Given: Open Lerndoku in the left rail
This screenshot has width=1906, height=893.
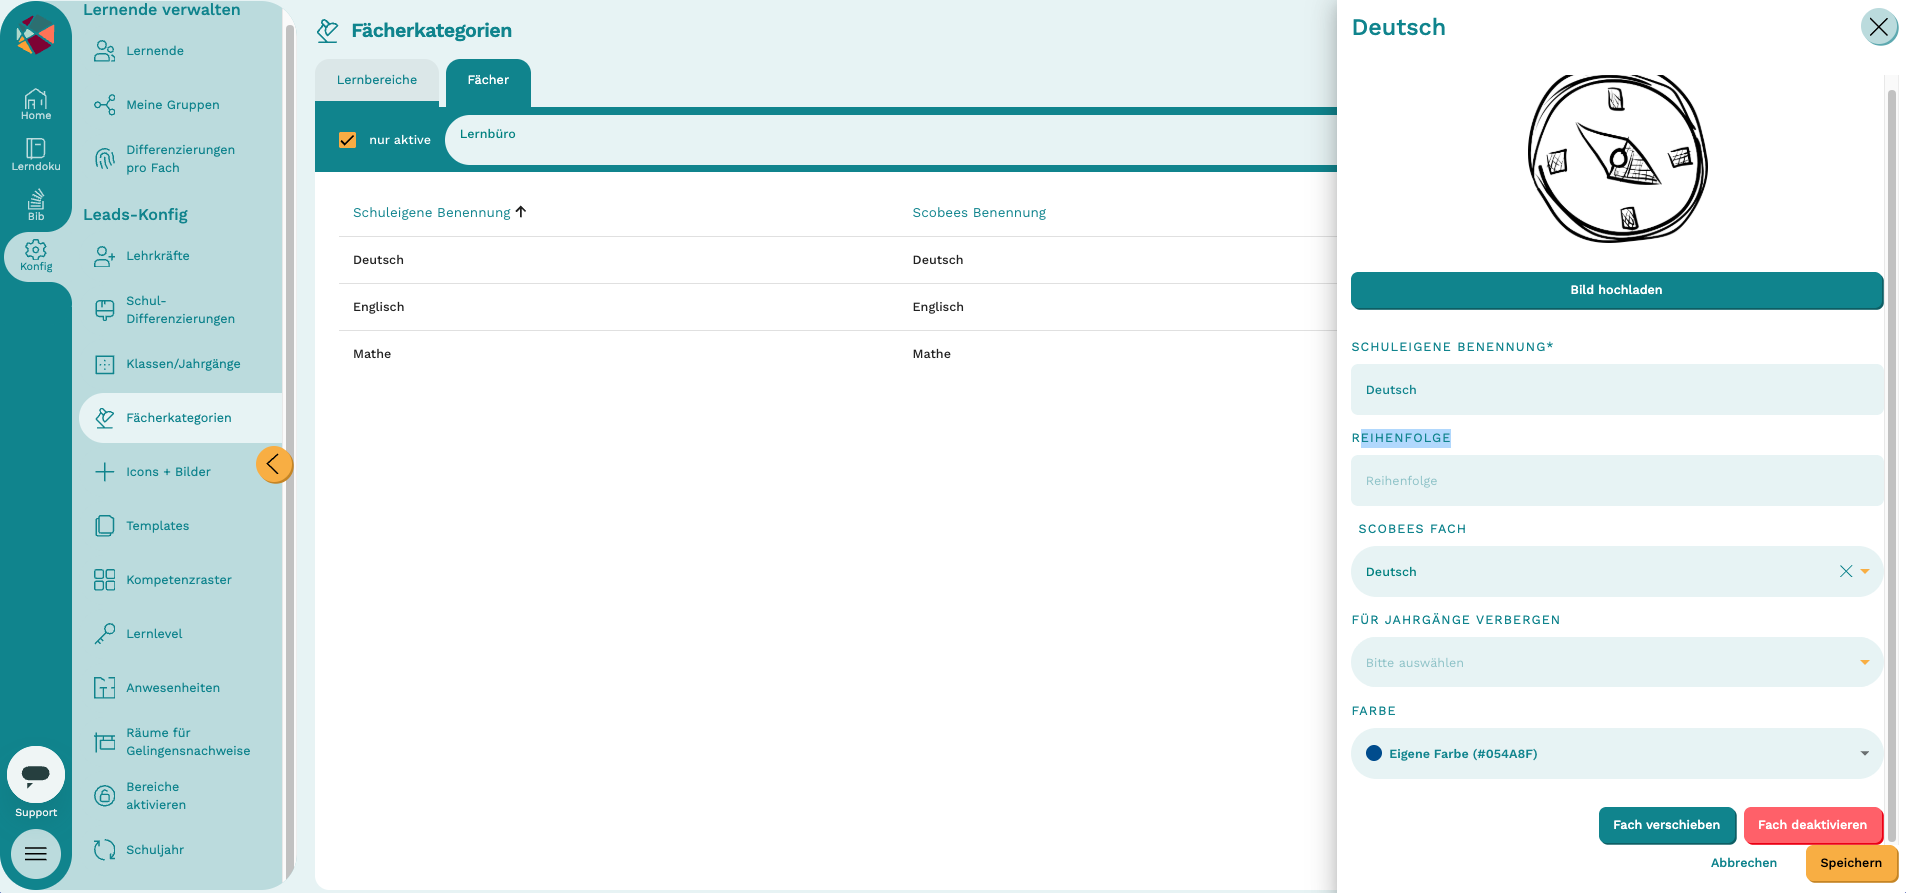Looking at the screenshot, I should coord(36,155).
